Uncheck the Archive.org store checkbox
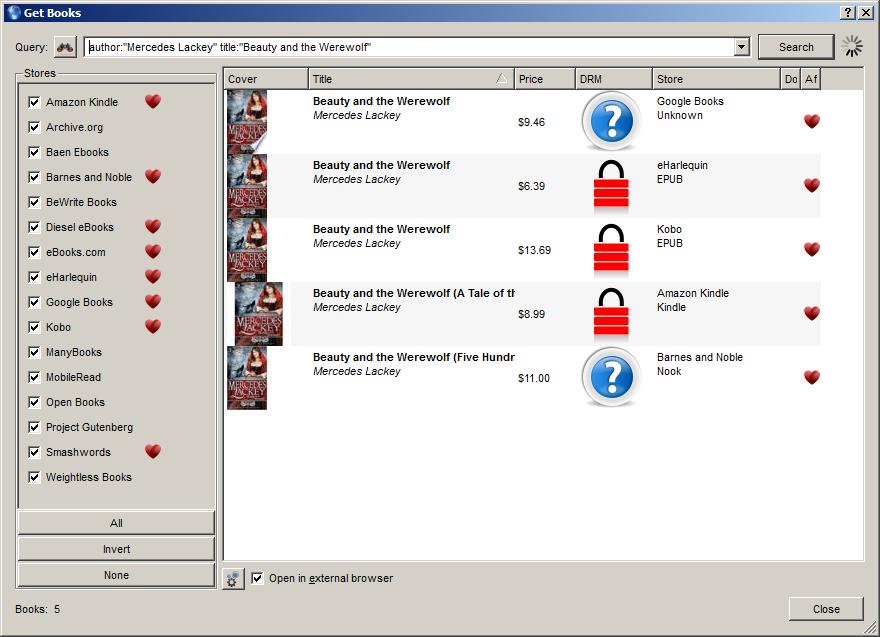The image size is (880, 637). click(x=34, y=127)
